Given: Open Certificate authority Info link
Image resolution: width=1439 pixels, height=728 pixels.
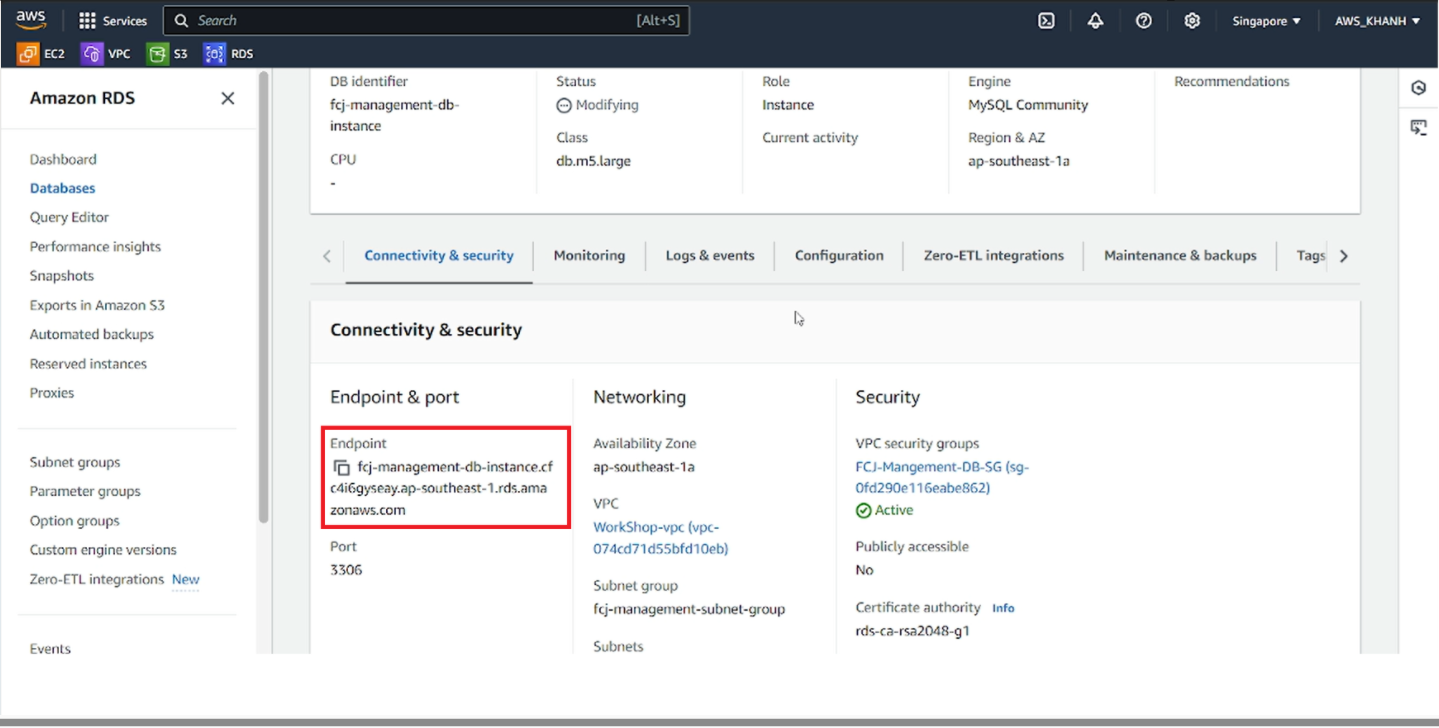Looking at the screenshot, I should pyautogui.click(x=1003, y=608).
